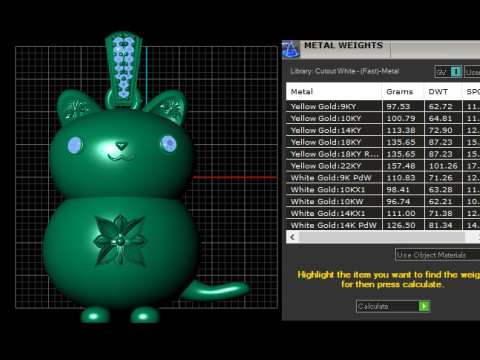Select the White Gold:14KX1 row

pos(383,213)
